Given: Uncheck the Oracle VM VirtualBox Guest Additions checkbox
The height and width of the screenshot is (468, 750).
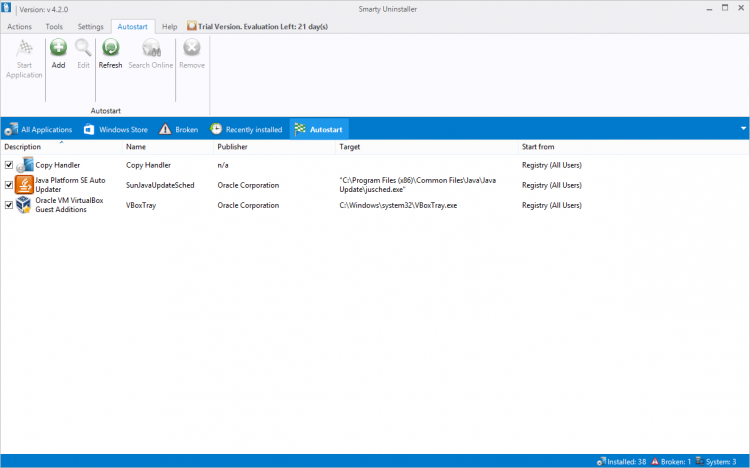Looking at the screenshot, I should coord(9,205).
